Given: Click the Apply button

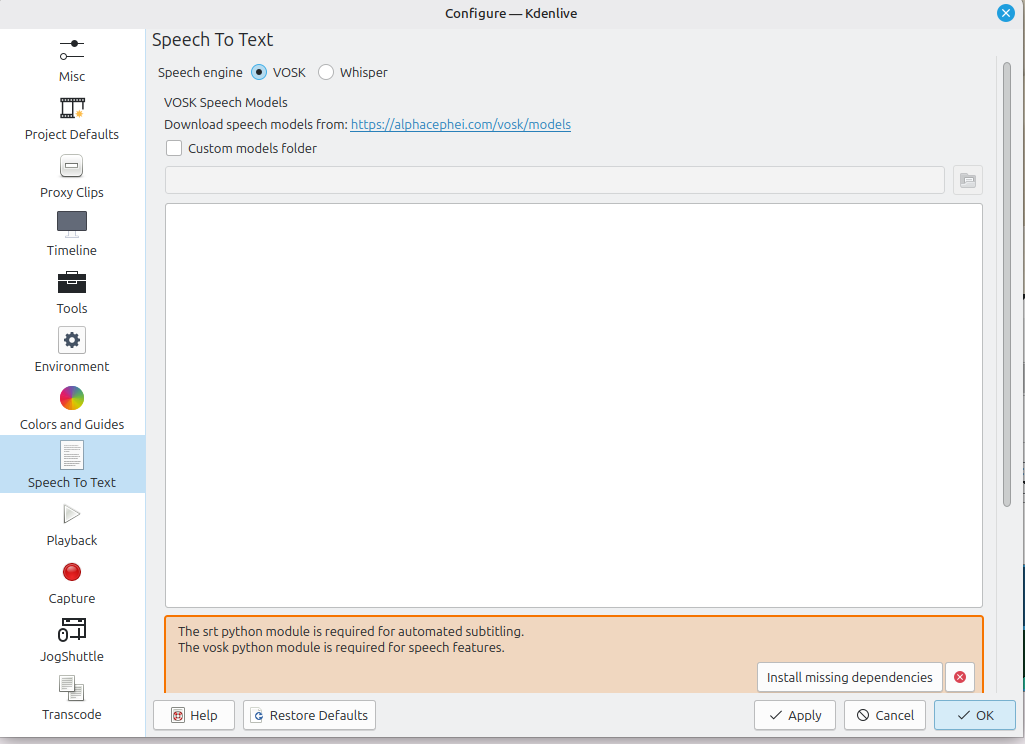Looking at the screenshot, I should tap(795, 715).
